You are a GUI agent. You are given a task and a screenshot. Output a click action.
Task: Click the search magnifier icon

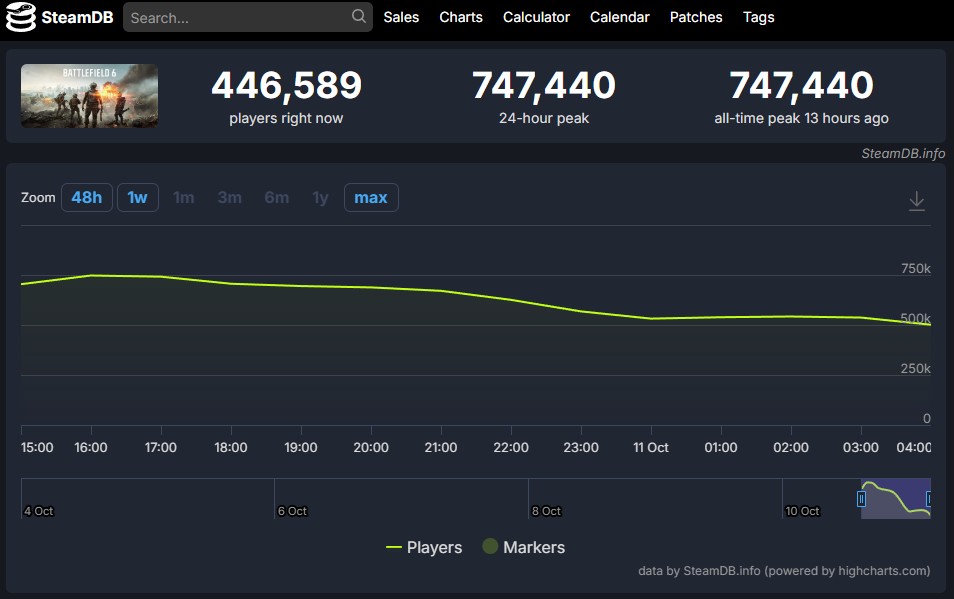[x=359, y=17]
